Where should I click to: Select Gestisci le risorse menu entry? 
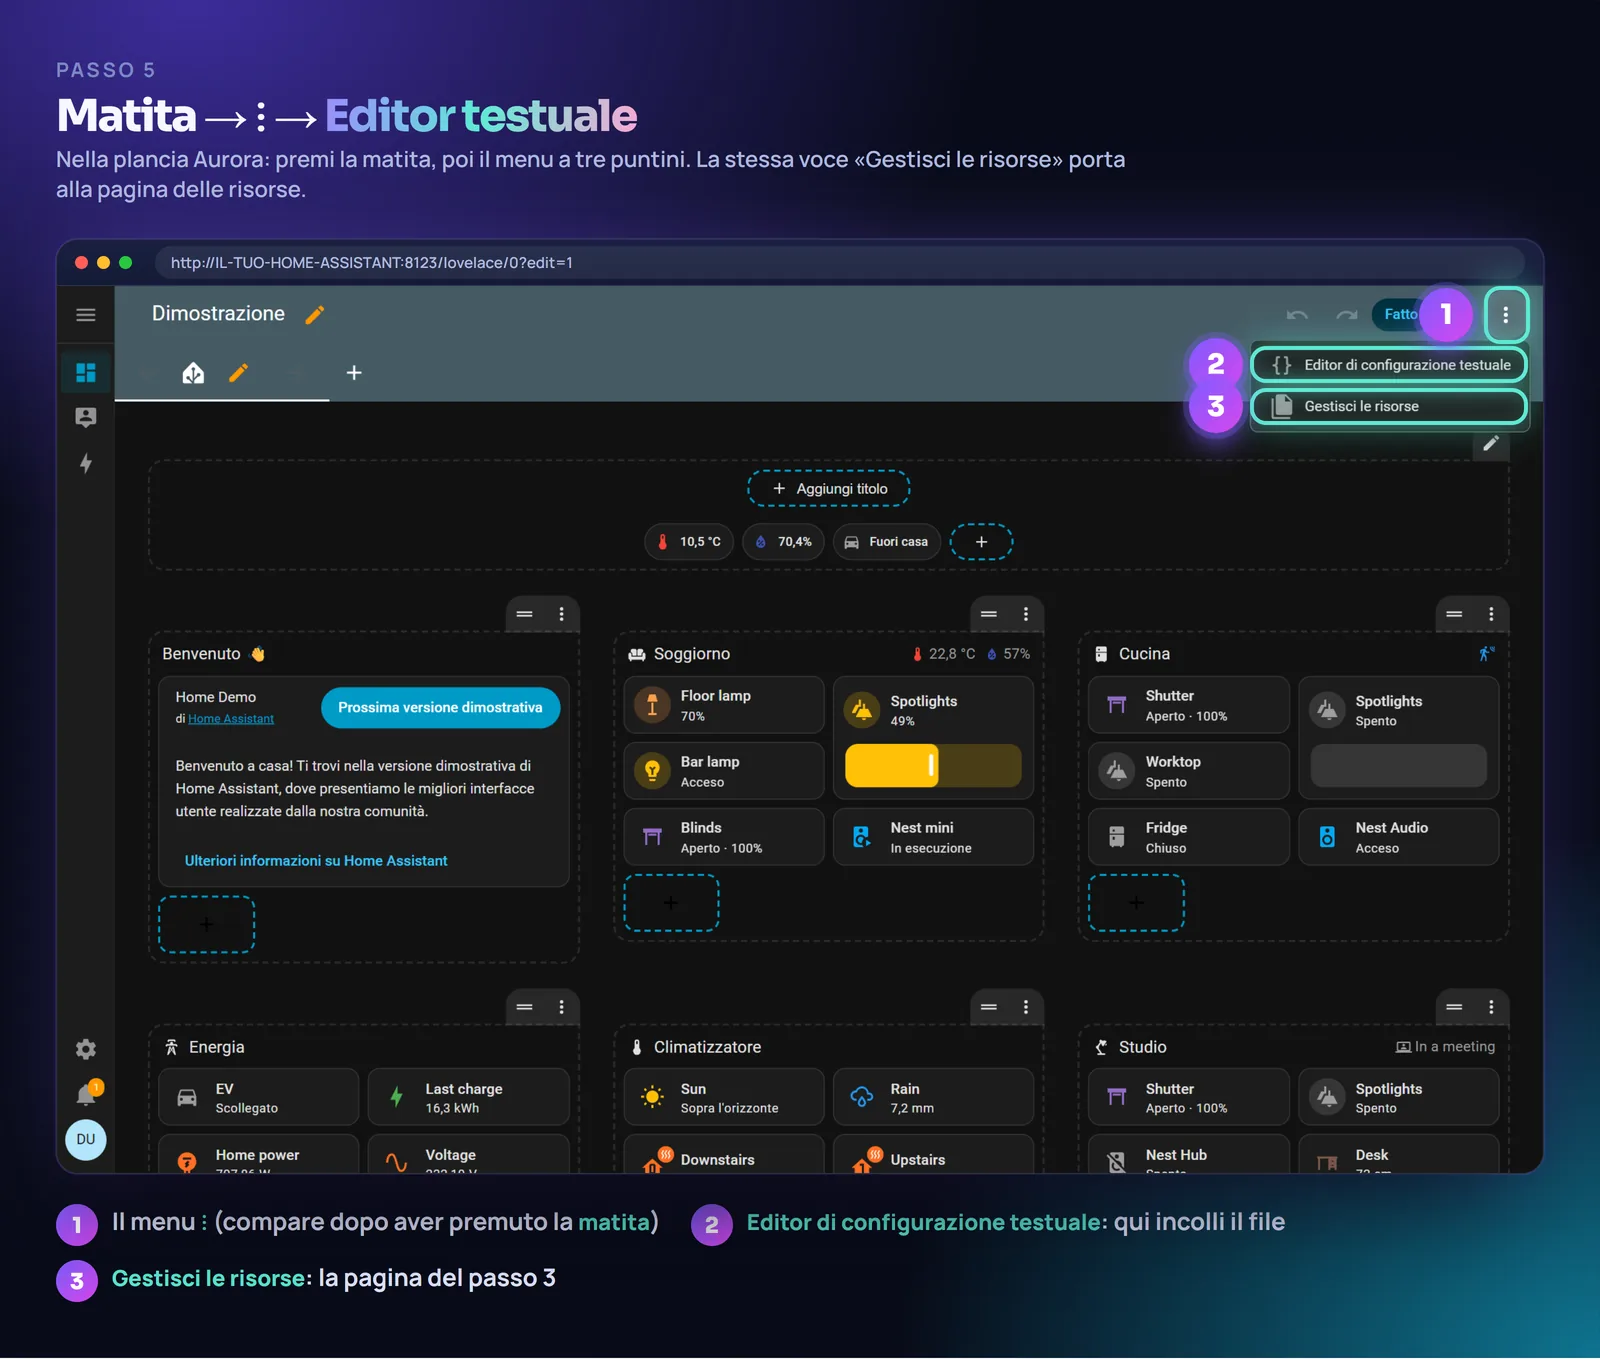(1390, 406)
